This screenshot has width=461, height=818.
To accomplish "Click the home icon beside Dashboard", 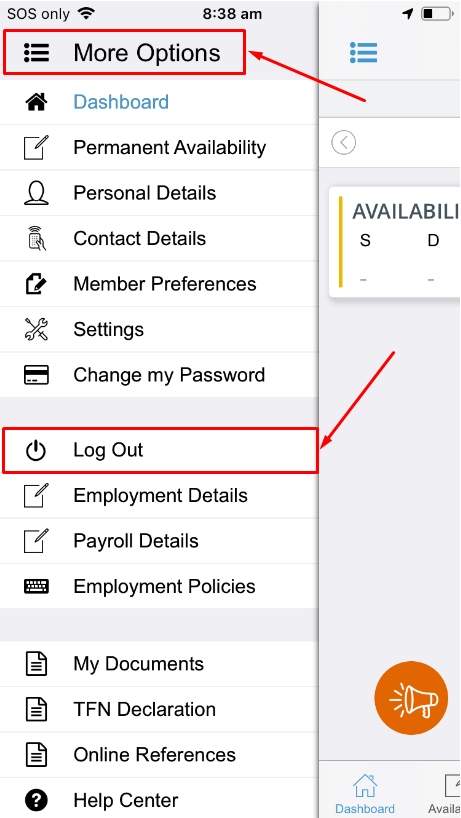I will click(x=37, y=102).
